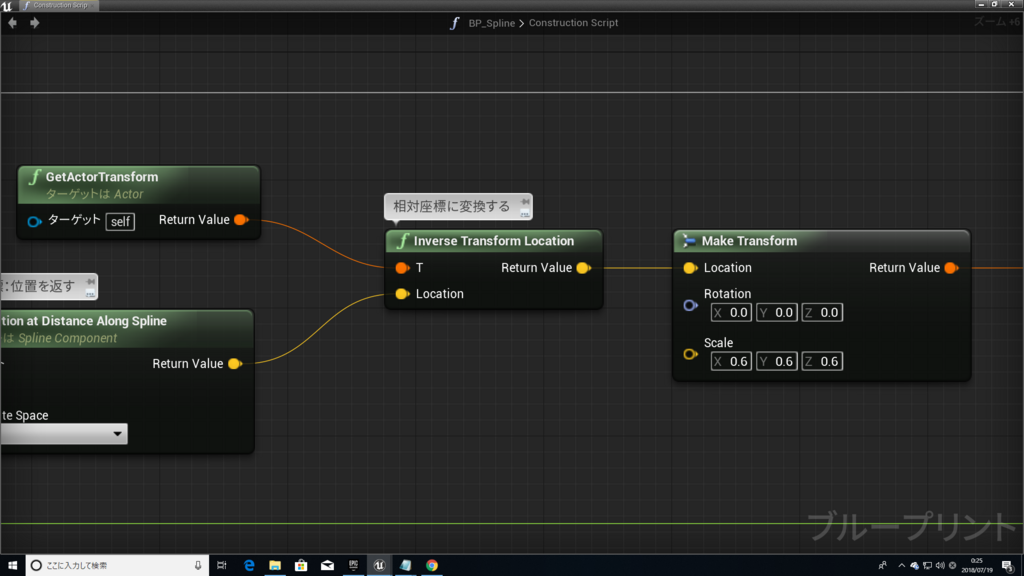The image size is (1024, 576).
Task: Select the Make Transform node title
Action: pyautogui.click(x=749, y=241)
